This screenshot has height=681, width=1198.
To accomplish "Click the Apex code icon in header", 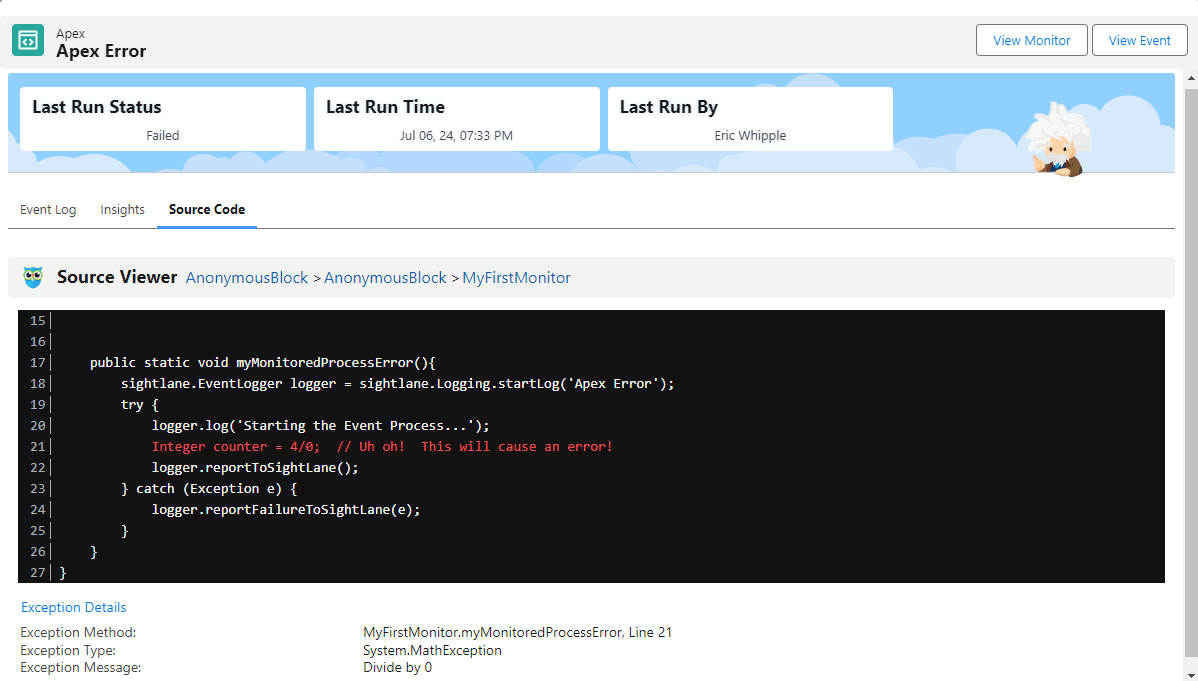I will 28,41.
